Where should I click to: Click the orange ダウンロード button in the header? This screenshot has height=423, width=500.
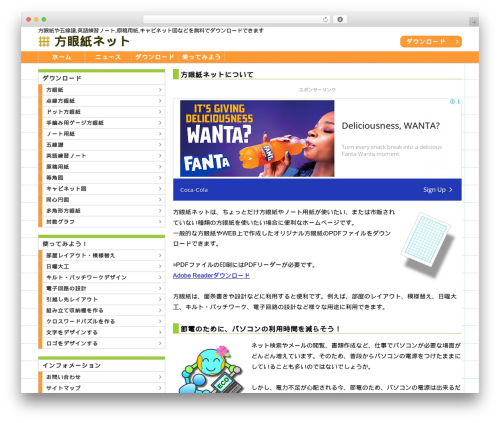point(431,42)
